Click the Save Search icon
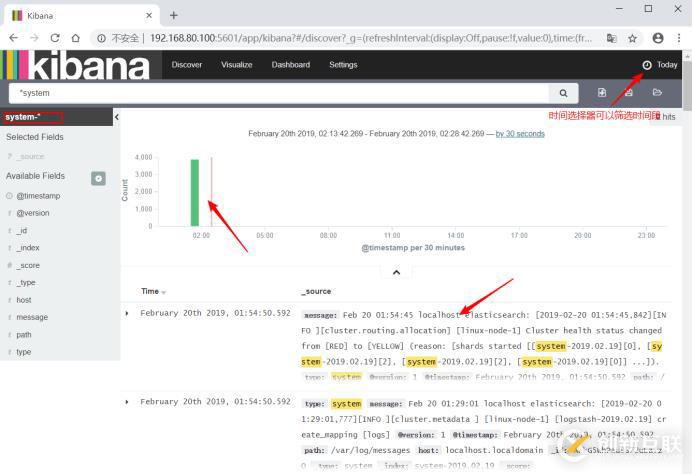692x474 pixels. point(629,92)
